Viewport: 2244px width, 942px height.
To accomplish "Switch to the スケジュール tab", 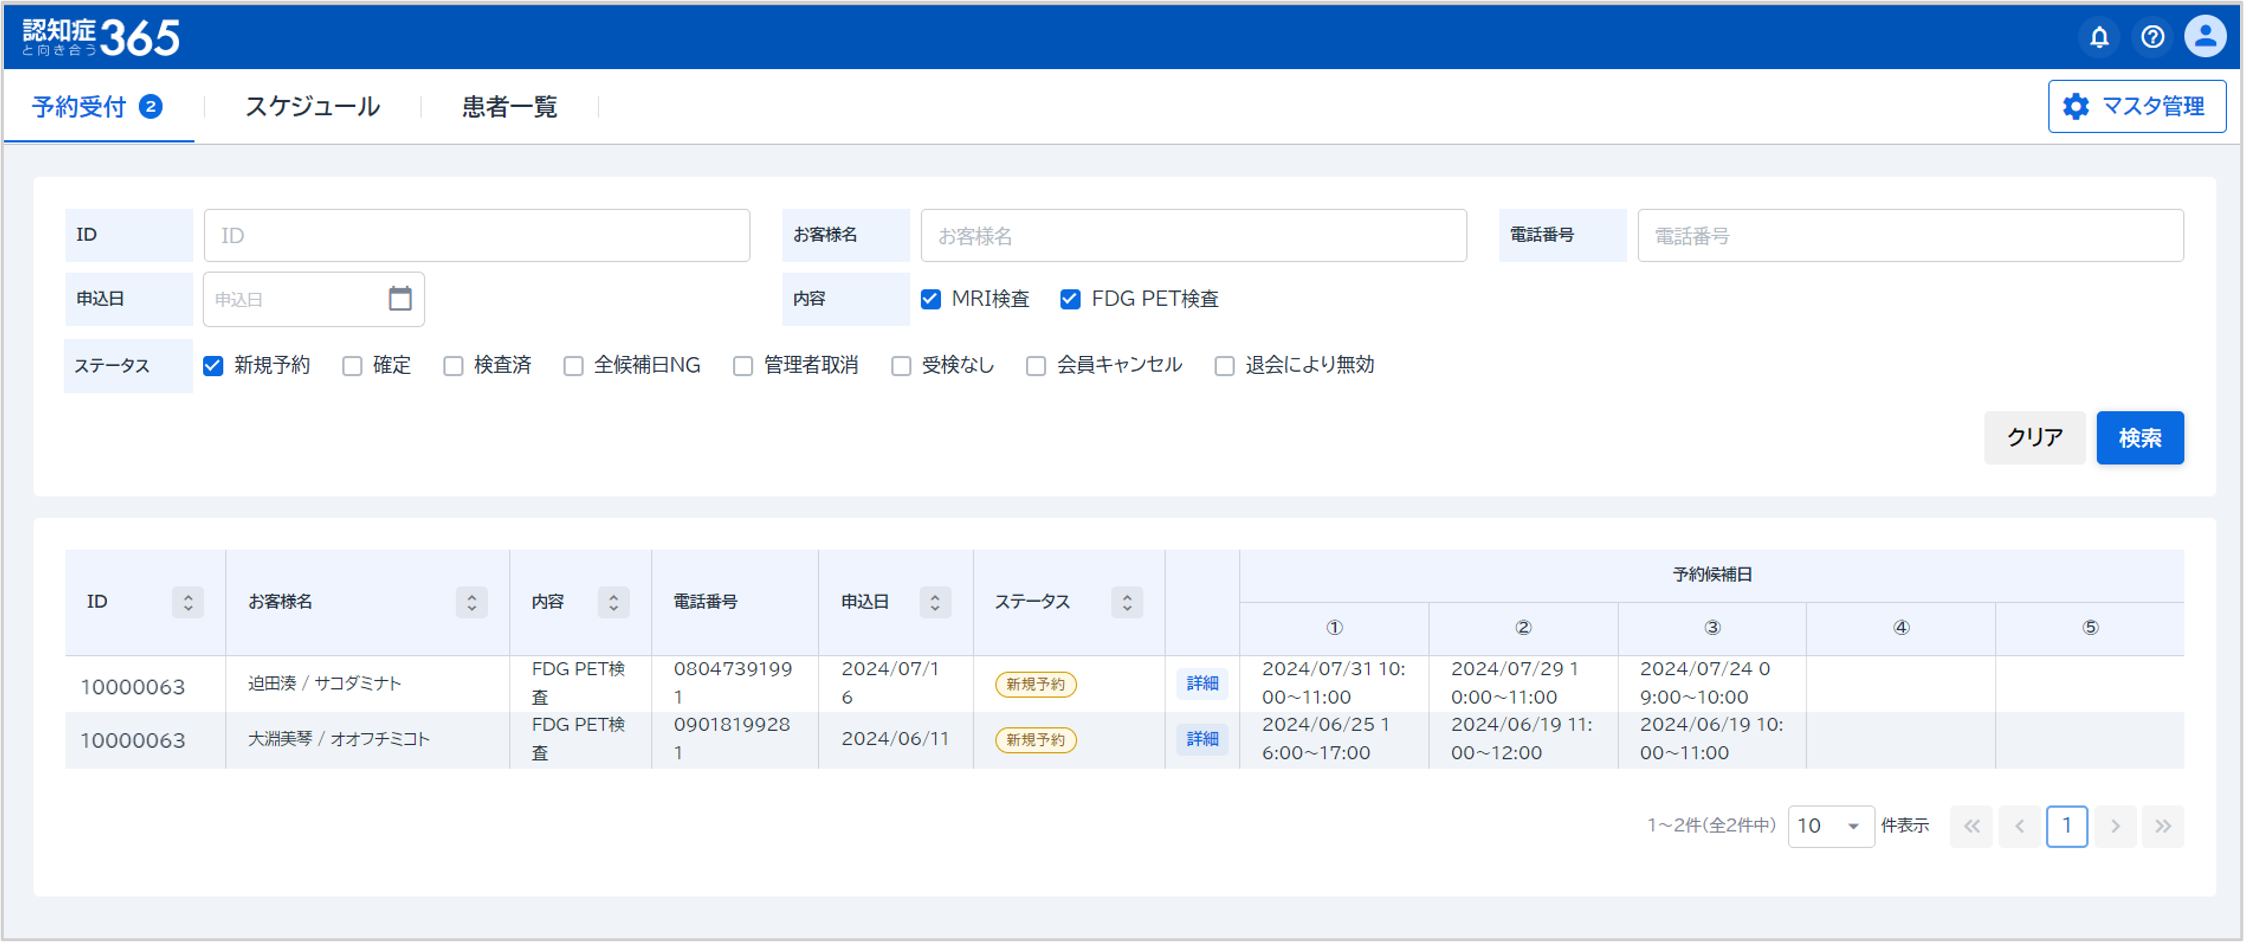I will pos(312,107).
